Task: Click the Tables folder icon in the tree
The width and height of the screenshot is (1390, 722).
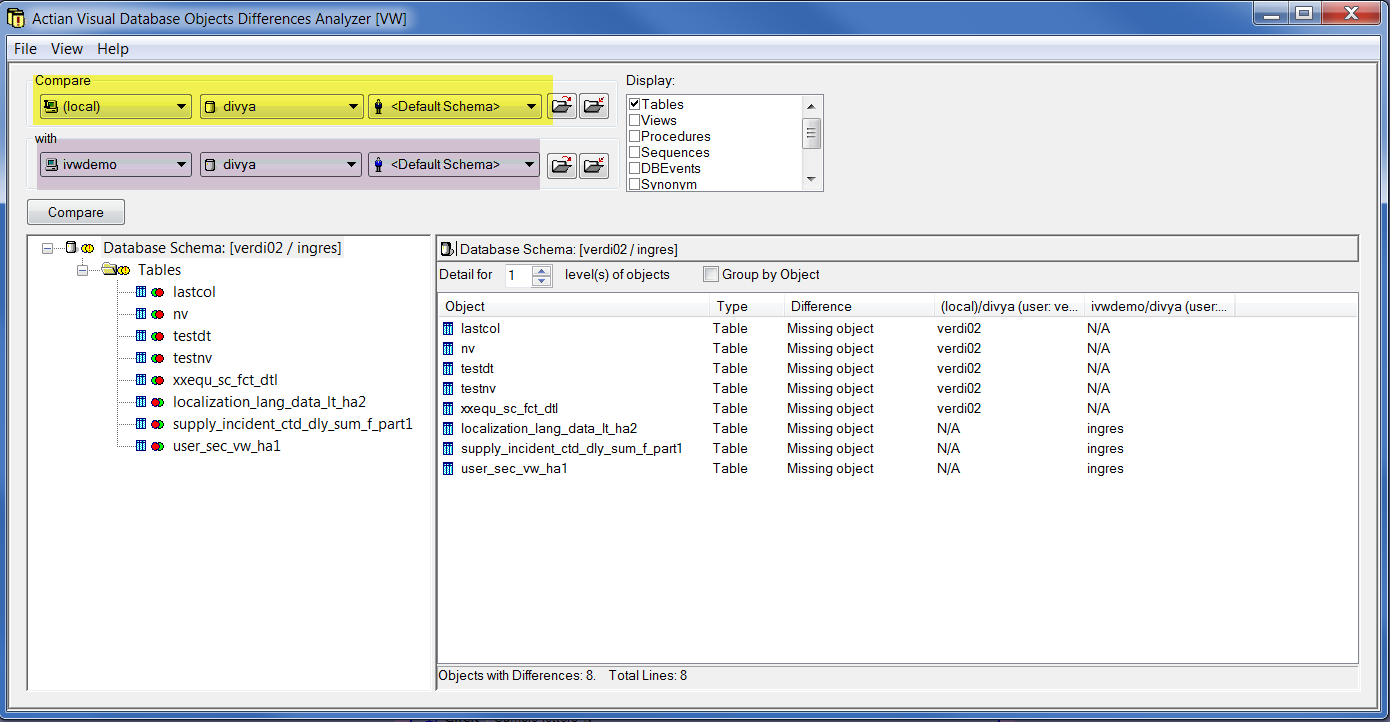Action: pyautogui.click(x=109, y=270)
